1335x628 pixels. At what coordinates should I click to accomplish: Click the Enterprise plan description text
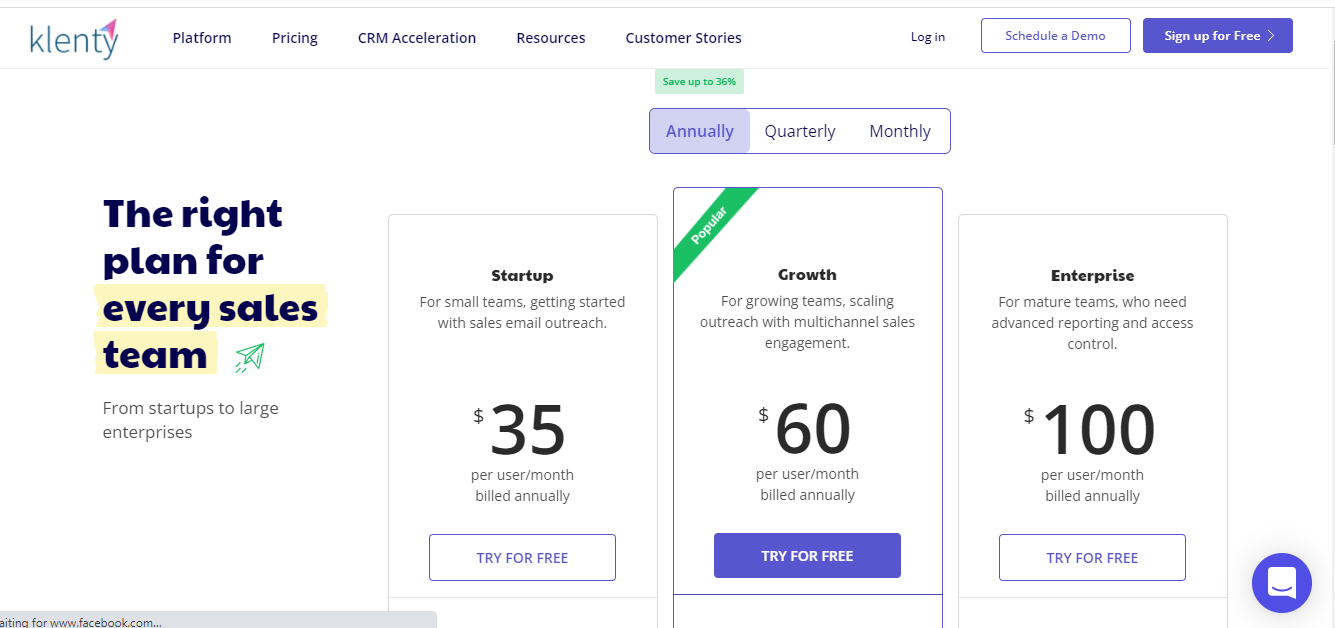click(1093, 323)
